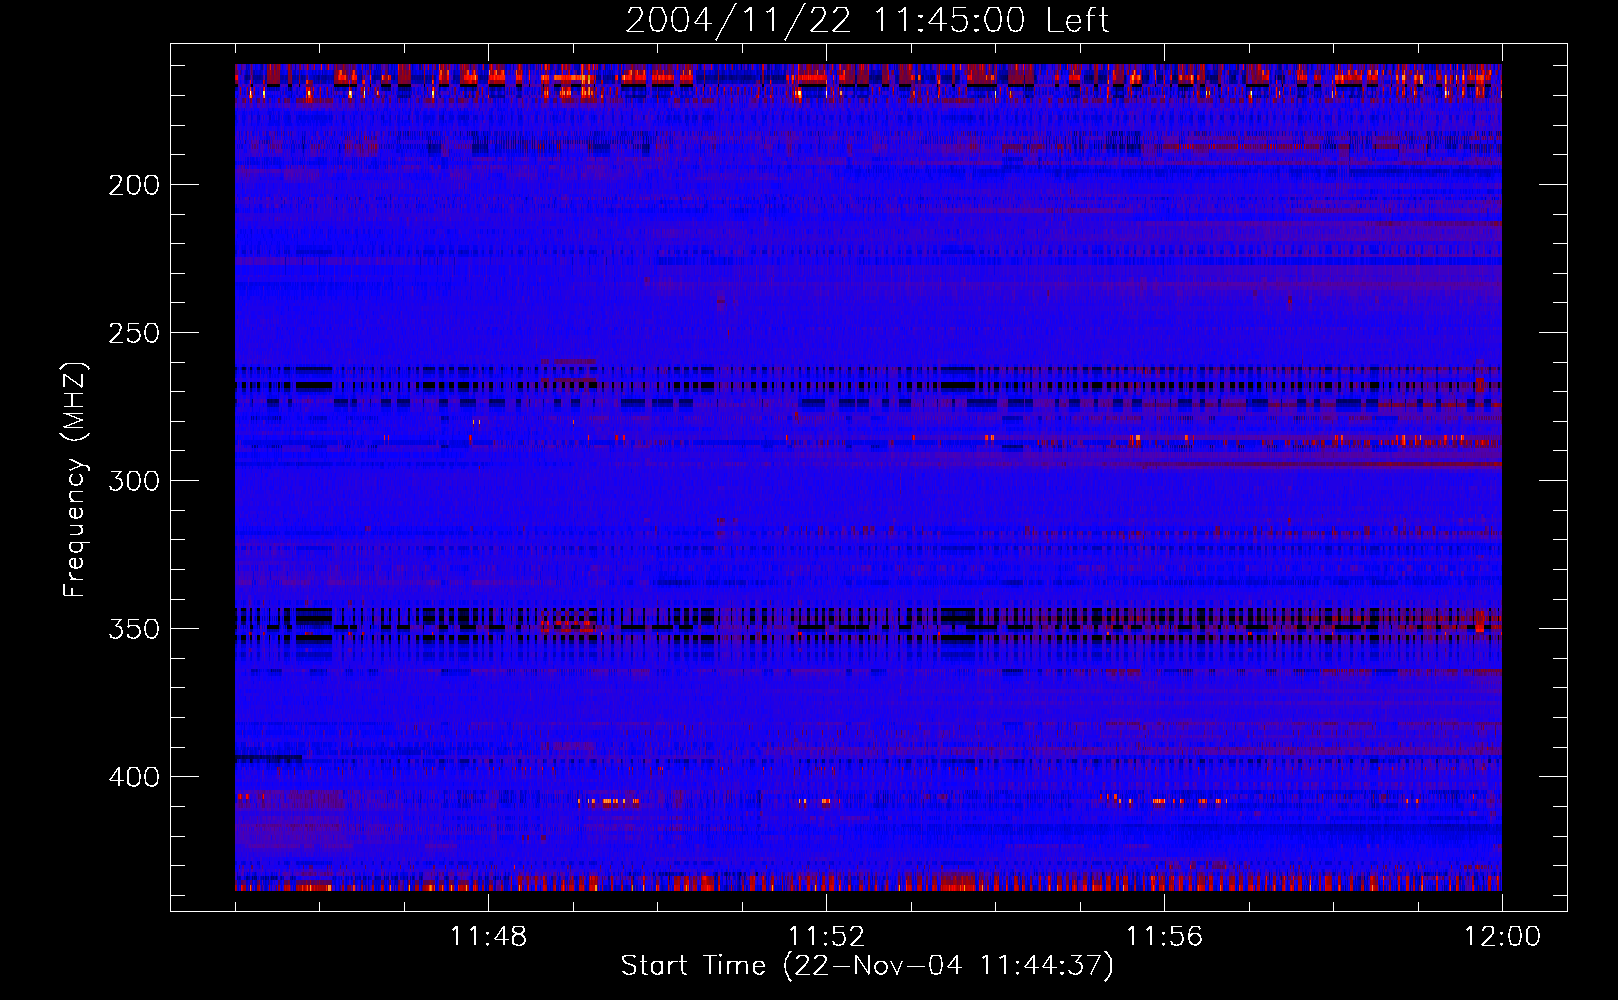Click the 12:00 time tick label
This screenshot has width=1618, height=1000.
[1502, 937]
